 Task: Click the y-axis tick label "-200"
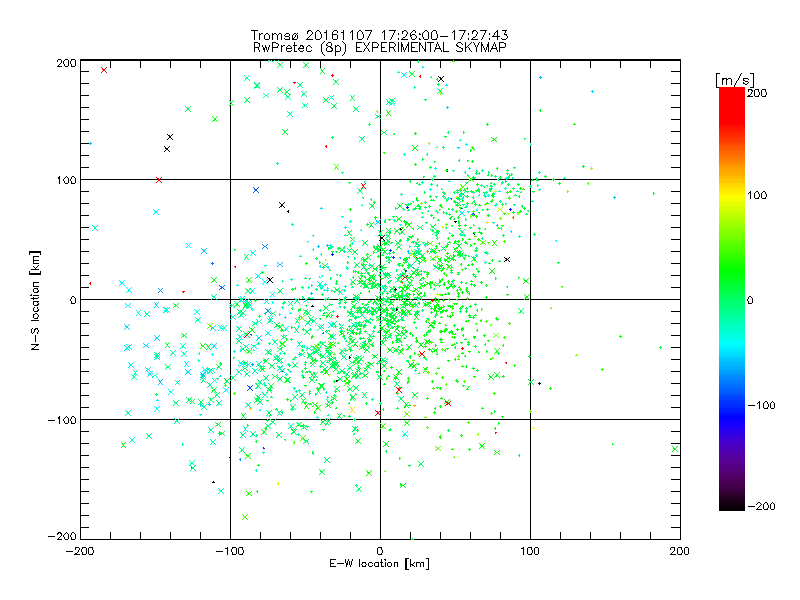tap(62, 536)
